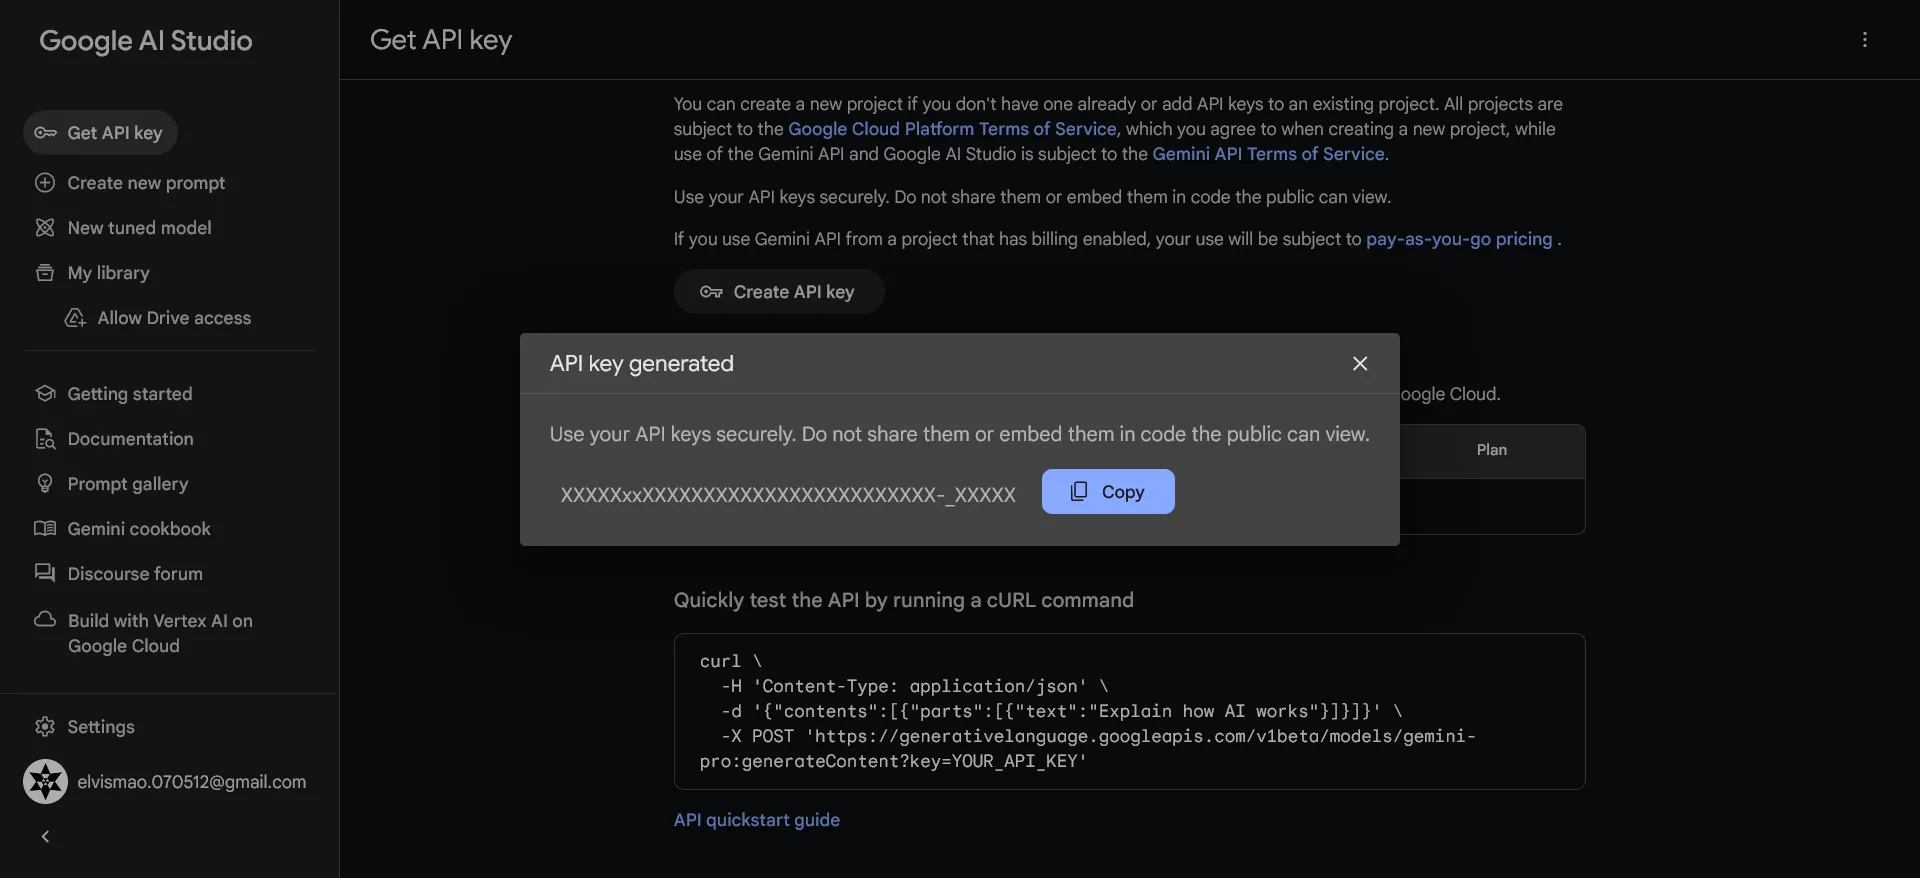This screenshot has width=1920, height=878.
Task: Click the 'Get API key' page heading
Action: (441, 40)
